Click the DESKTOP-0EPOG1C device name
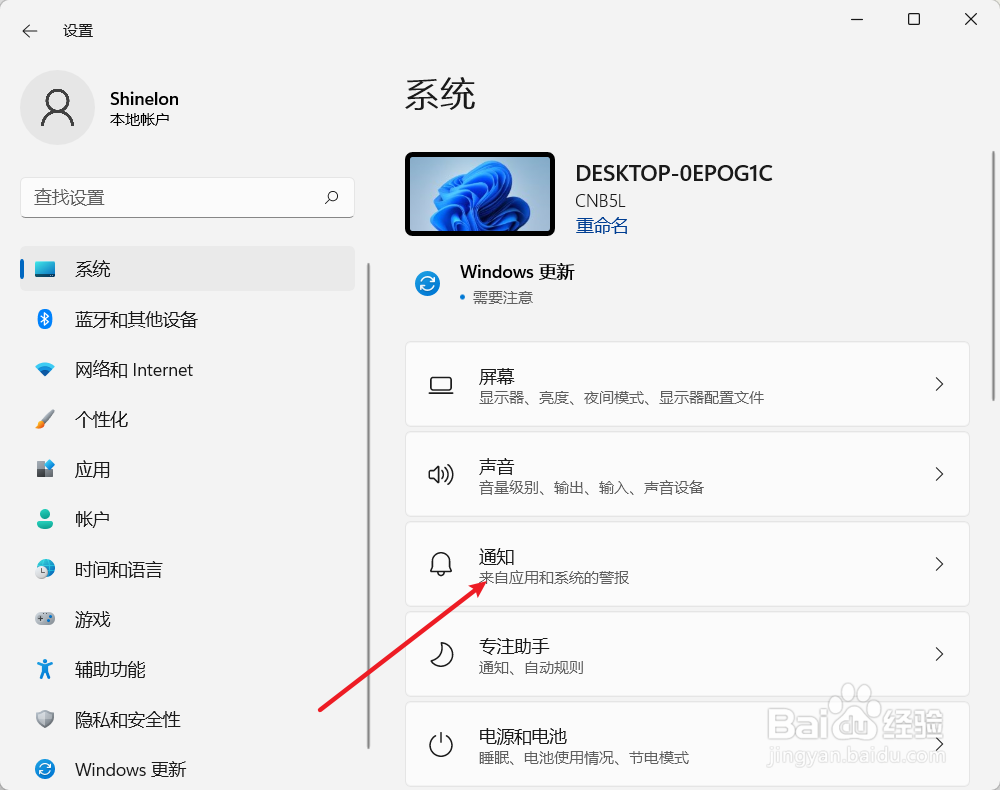Screen dimensions: 1000x790 click(x=673, y=173)
